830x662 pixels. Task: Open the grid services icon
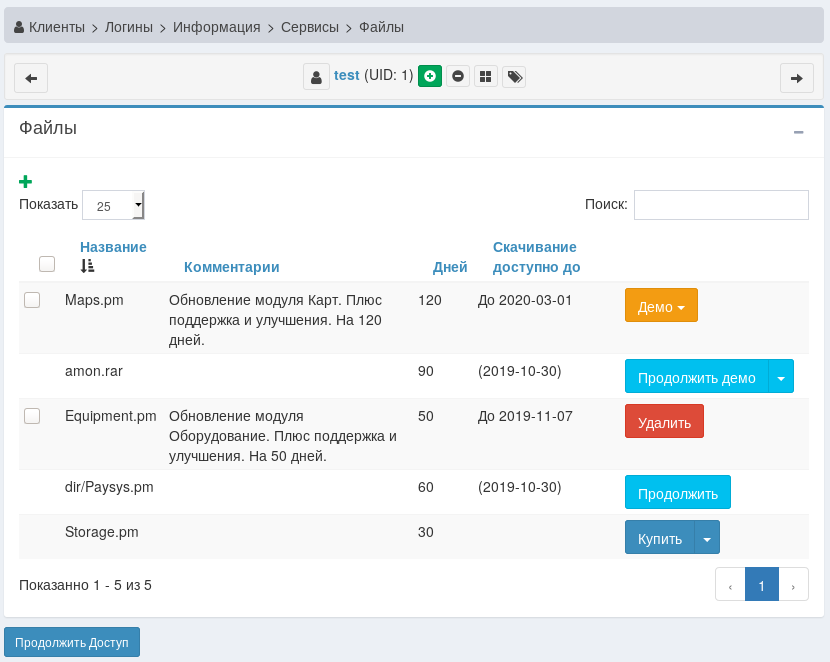[x=486, y=76]
